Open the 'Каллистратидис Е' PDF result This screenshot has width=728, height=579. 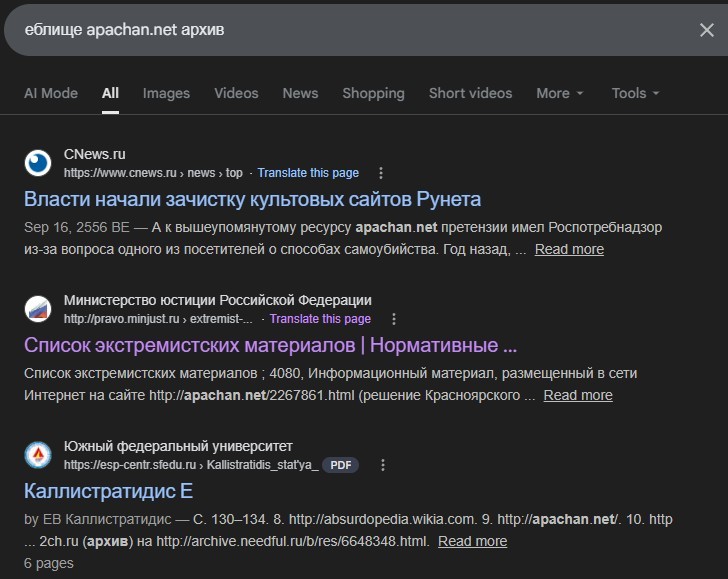click(x=108, y=491)
